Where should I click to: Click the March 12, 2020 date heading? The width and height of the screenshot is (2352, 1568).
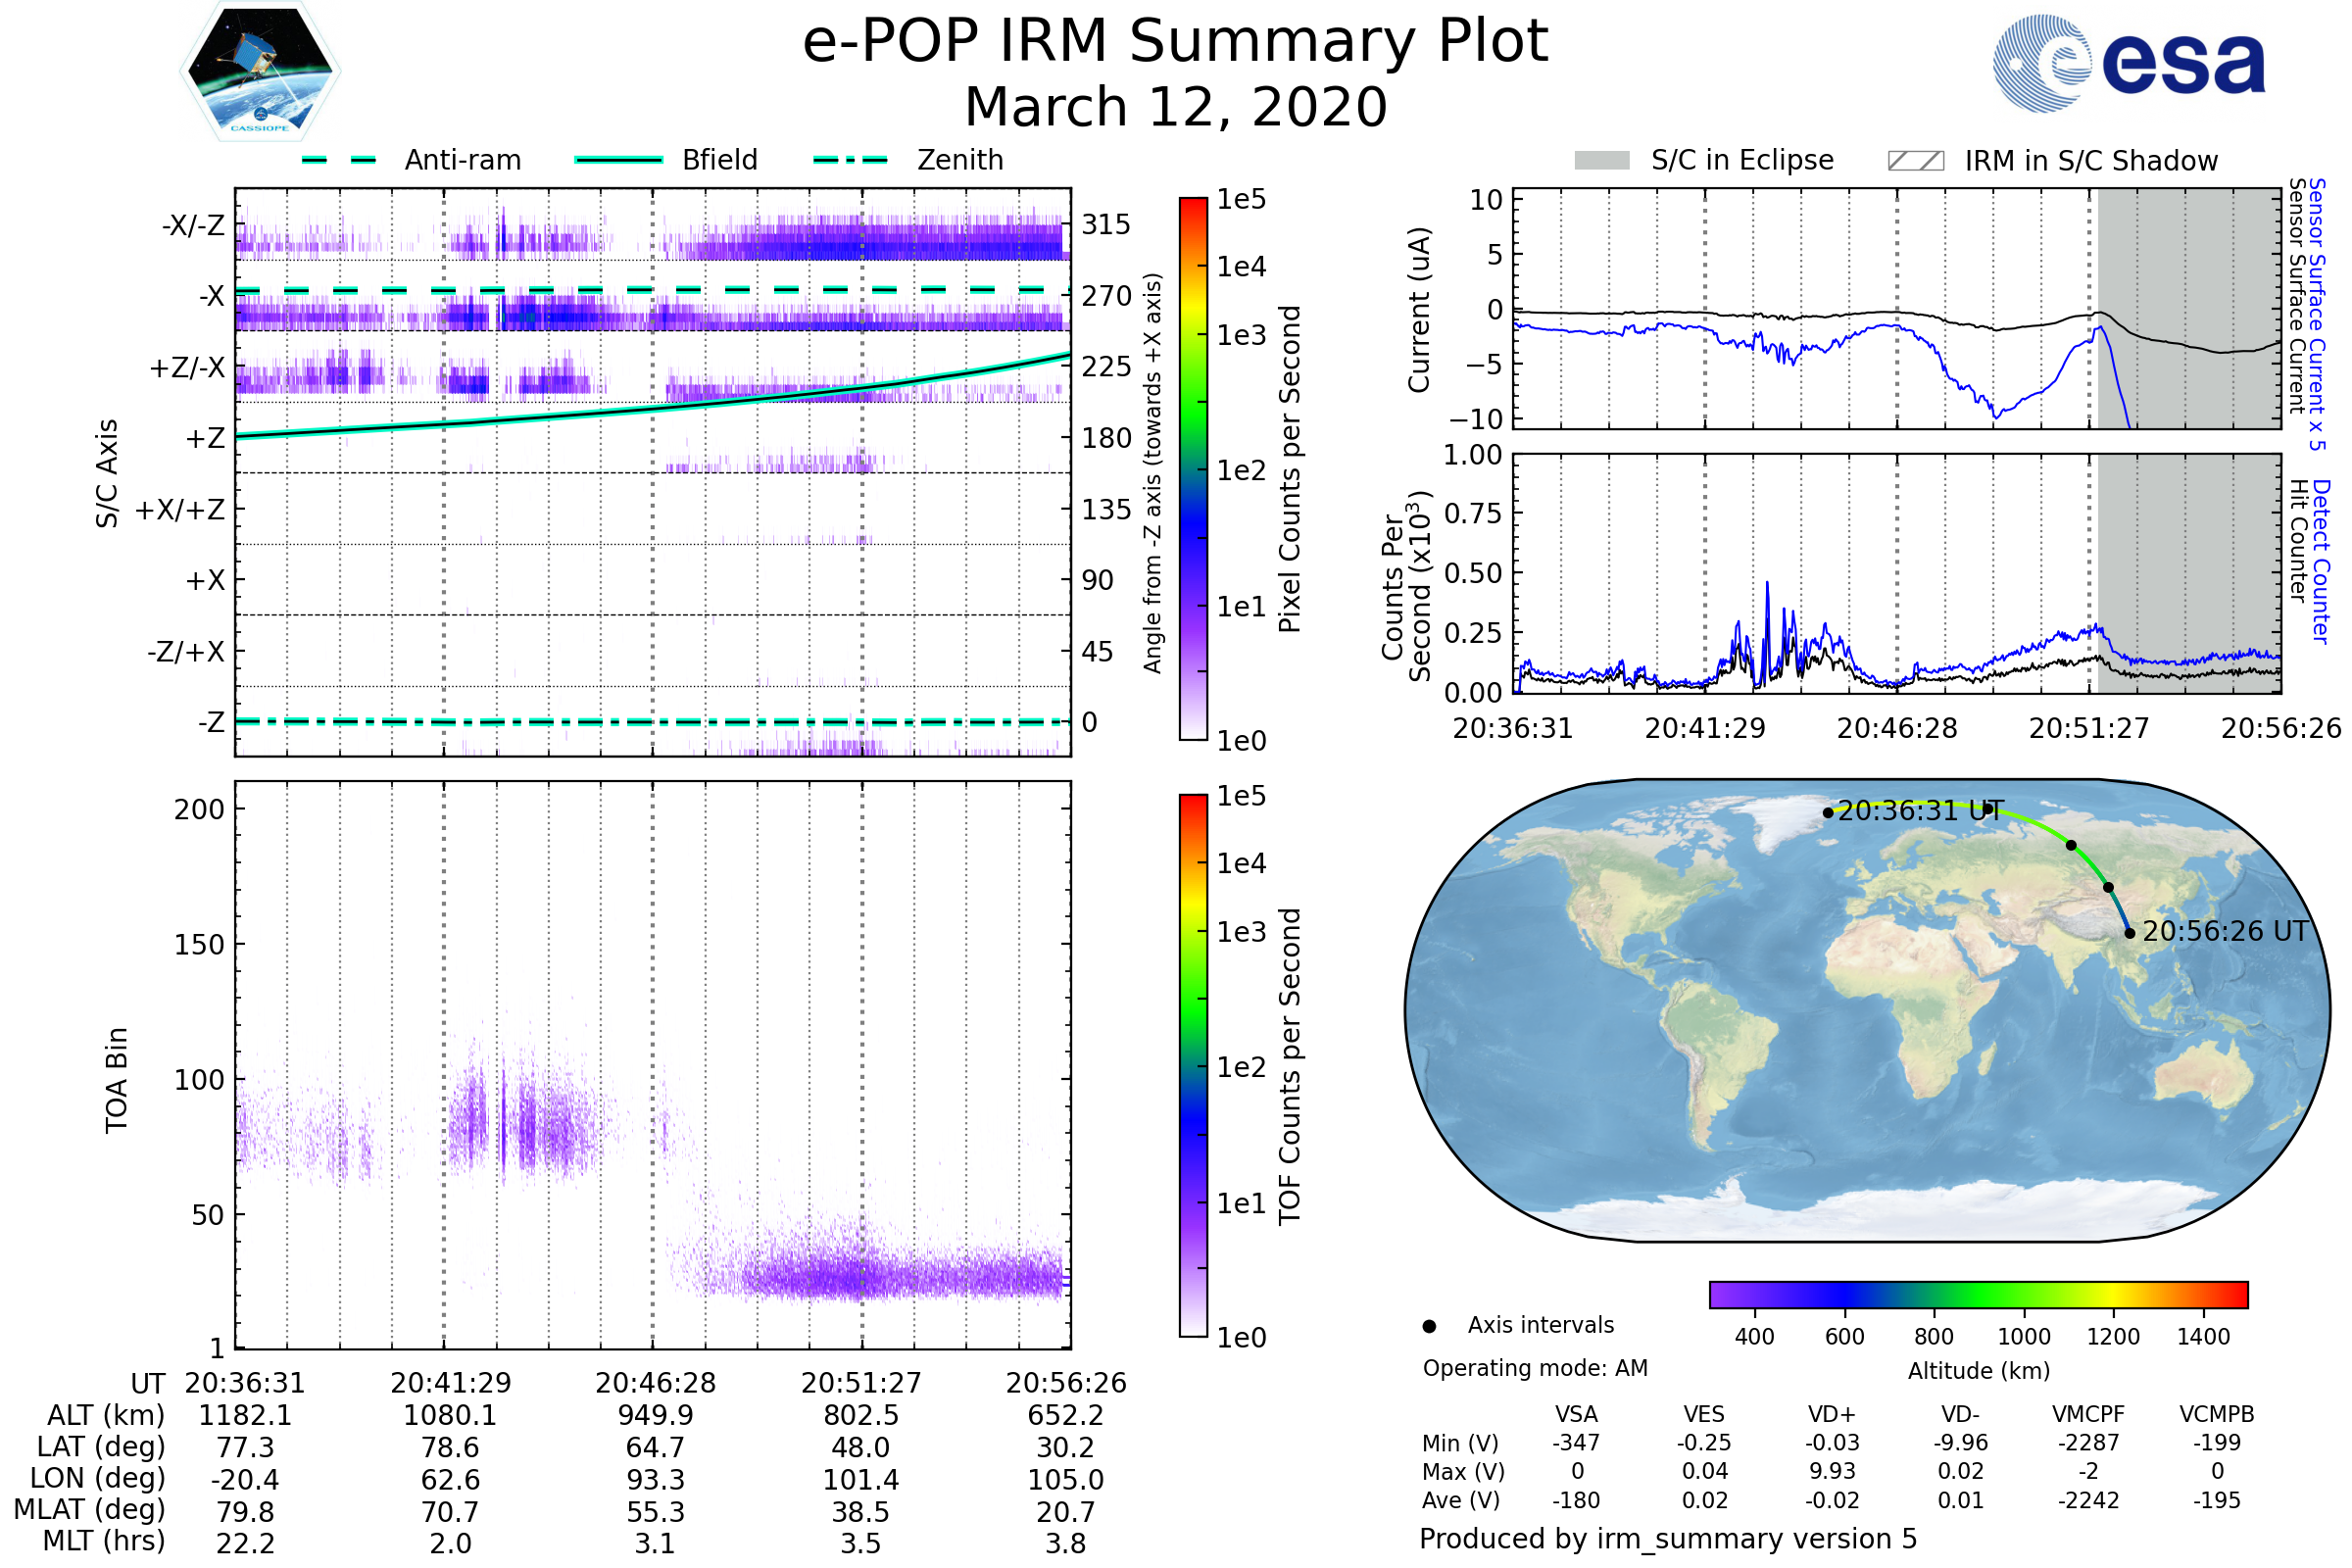pyautogui.click(x=1175, y=107)
